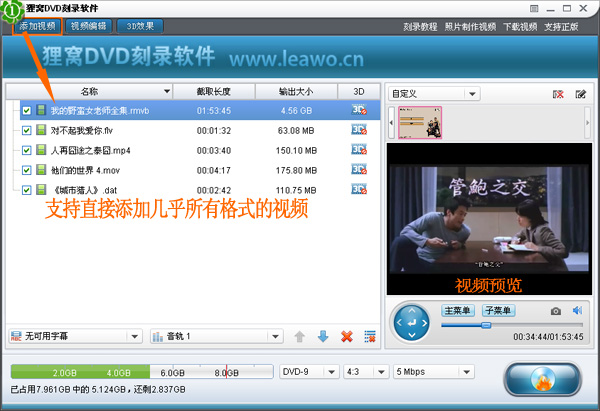Image resolution: width=600 pixels, height=411 pixels.
Task: Delete selected video with red X
Action: 347,337
